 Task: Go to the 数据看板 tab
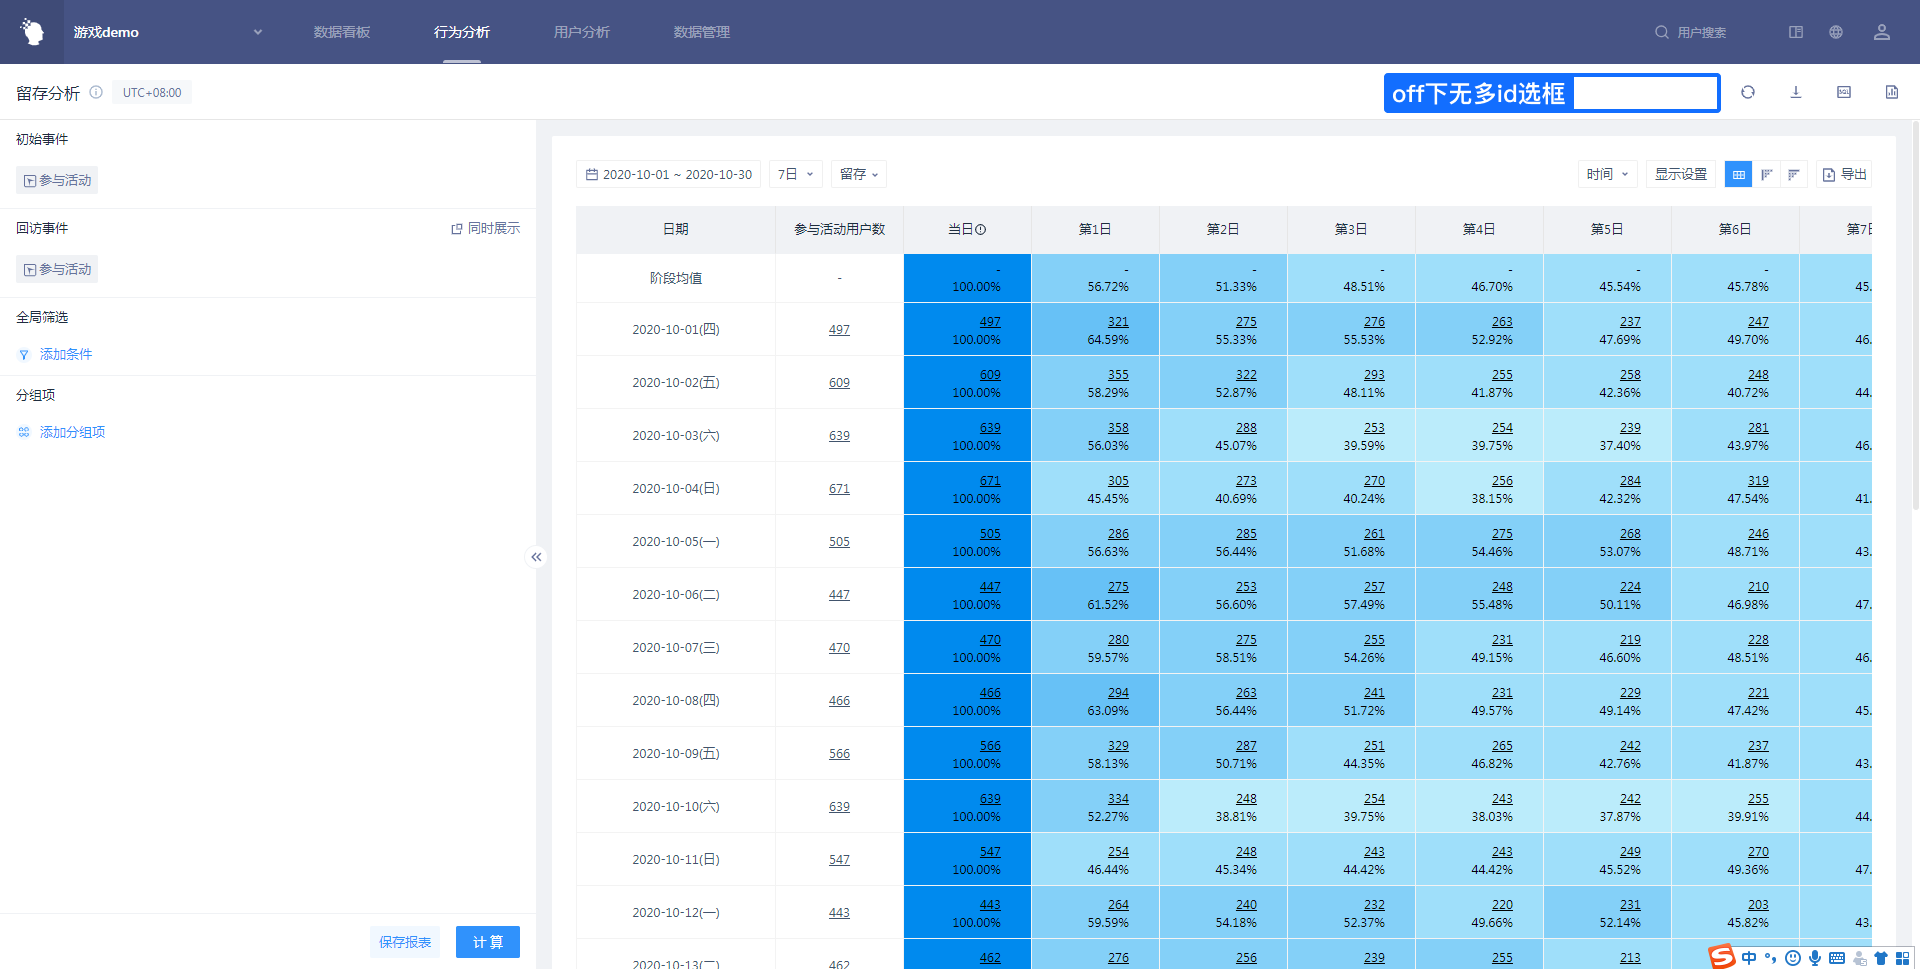341,32
